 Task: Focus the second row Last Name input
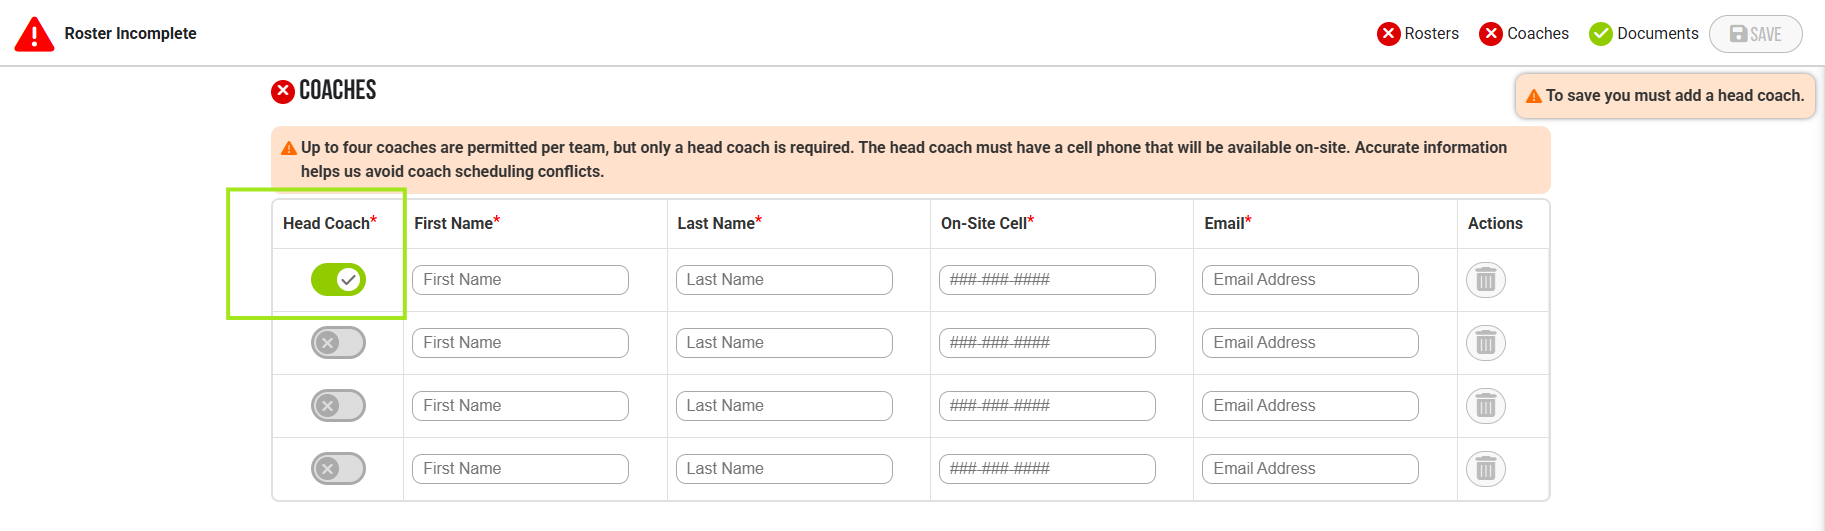pos(784,343)
